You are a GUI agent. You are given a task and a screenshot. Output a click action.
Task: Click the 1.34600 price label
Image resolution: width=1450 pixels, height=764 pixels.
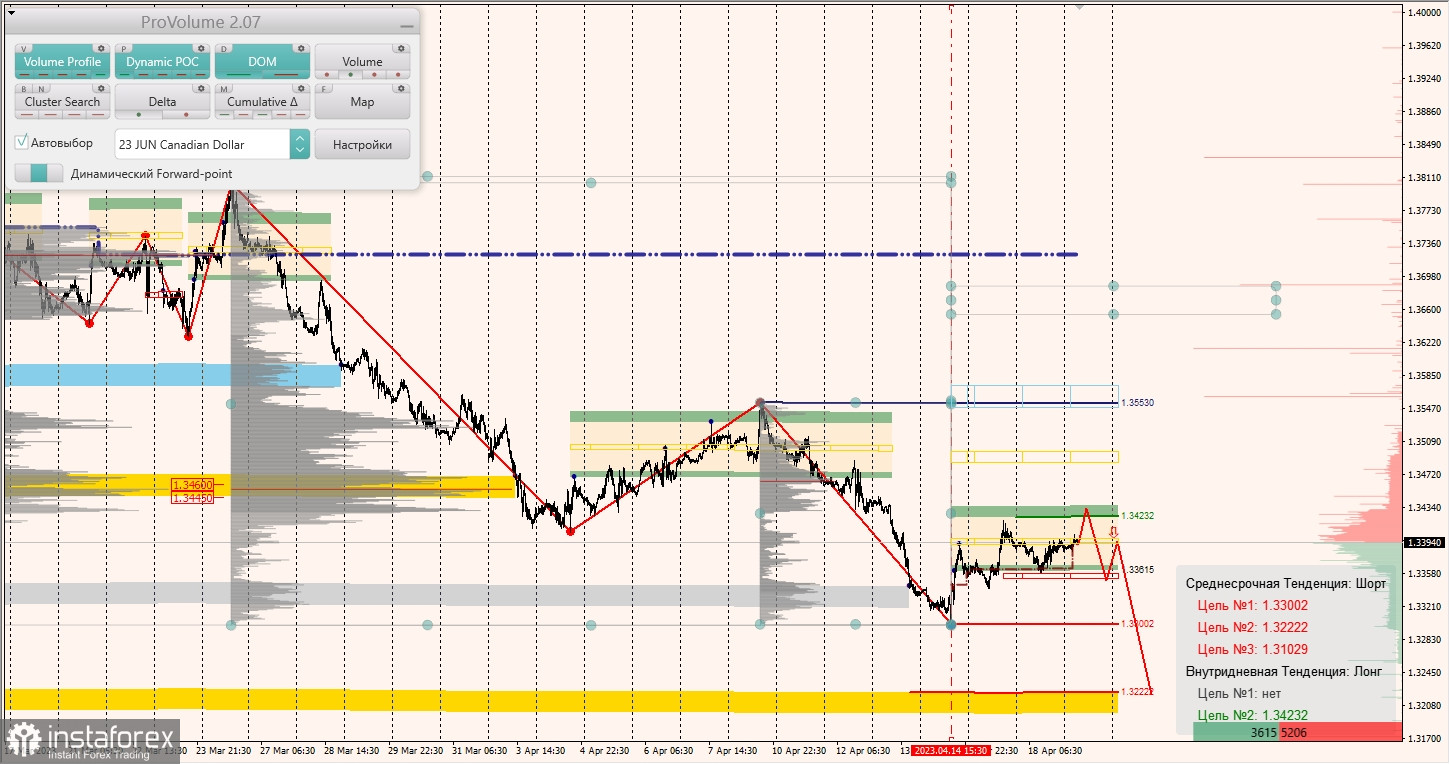click(x=193, y=485)
